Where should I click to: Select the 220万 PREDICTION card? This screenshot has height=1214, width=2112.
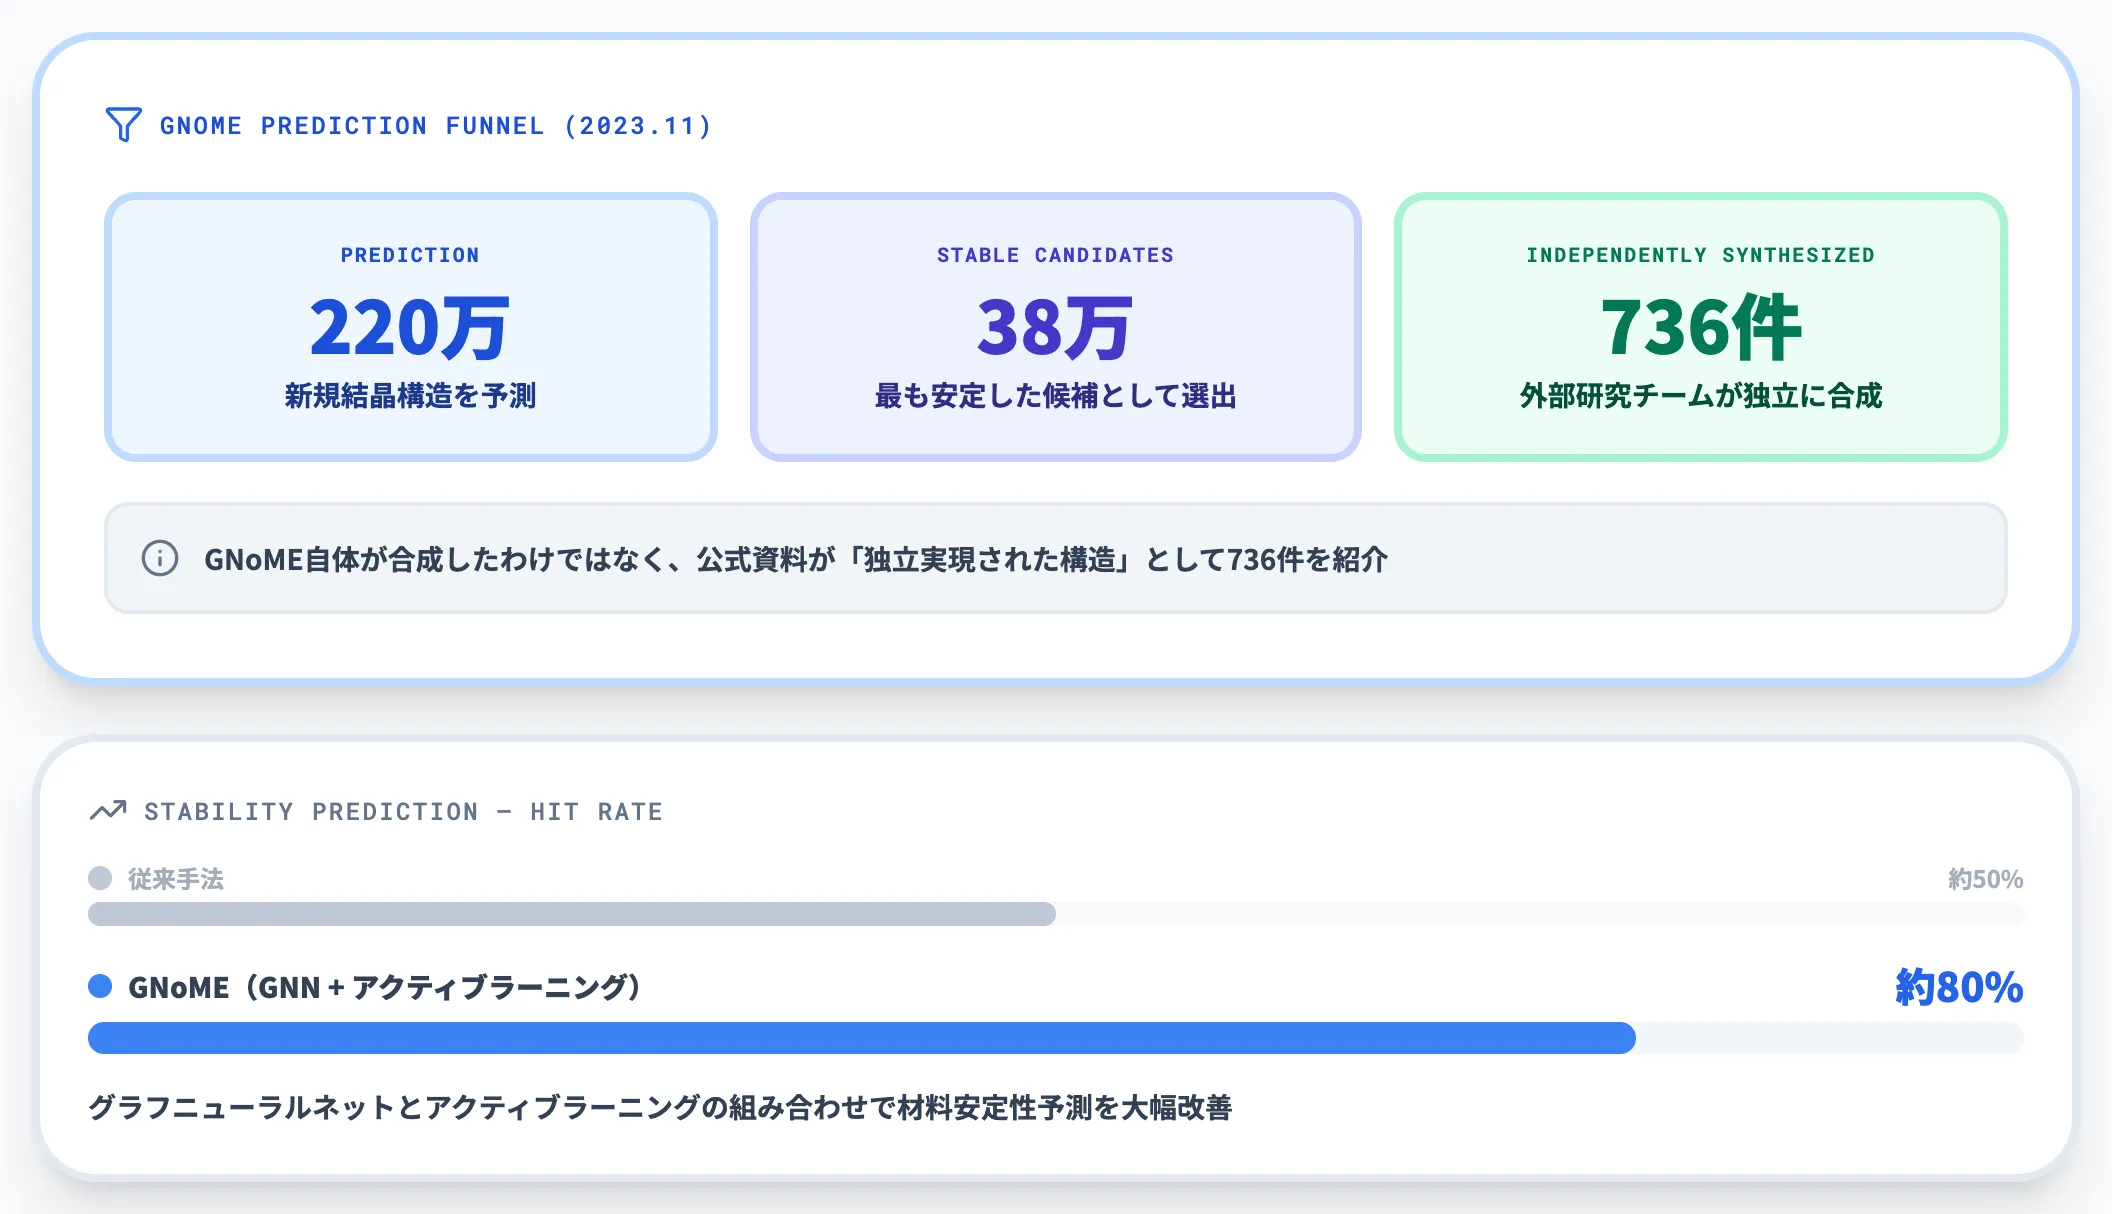411,327
